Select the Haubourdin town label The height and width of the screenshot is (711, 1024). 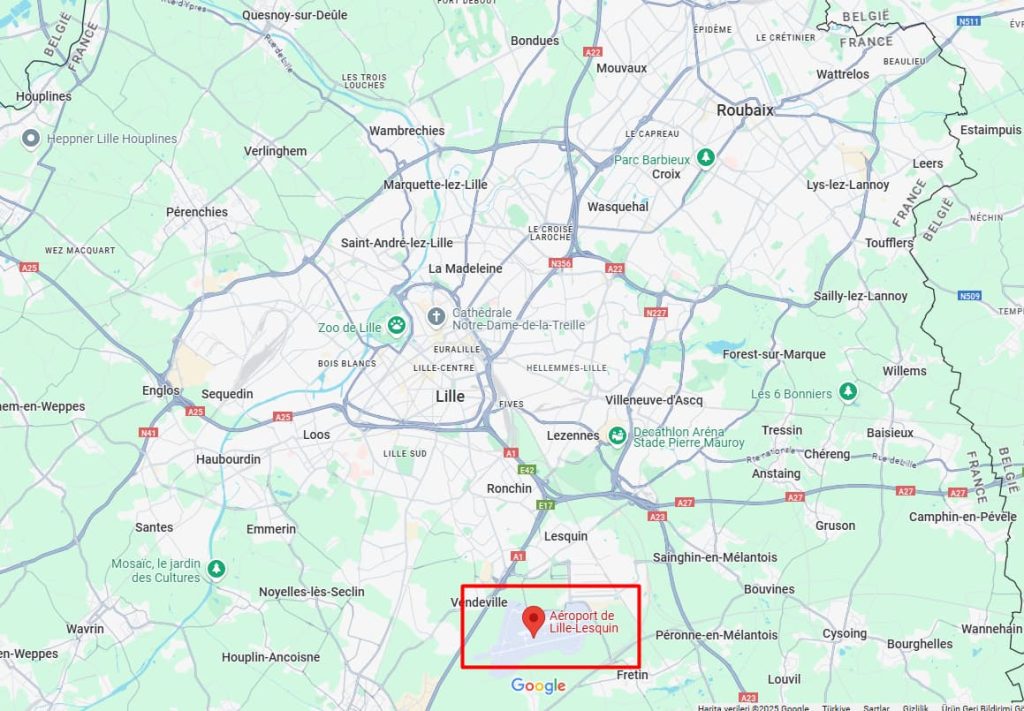(229, 459)
